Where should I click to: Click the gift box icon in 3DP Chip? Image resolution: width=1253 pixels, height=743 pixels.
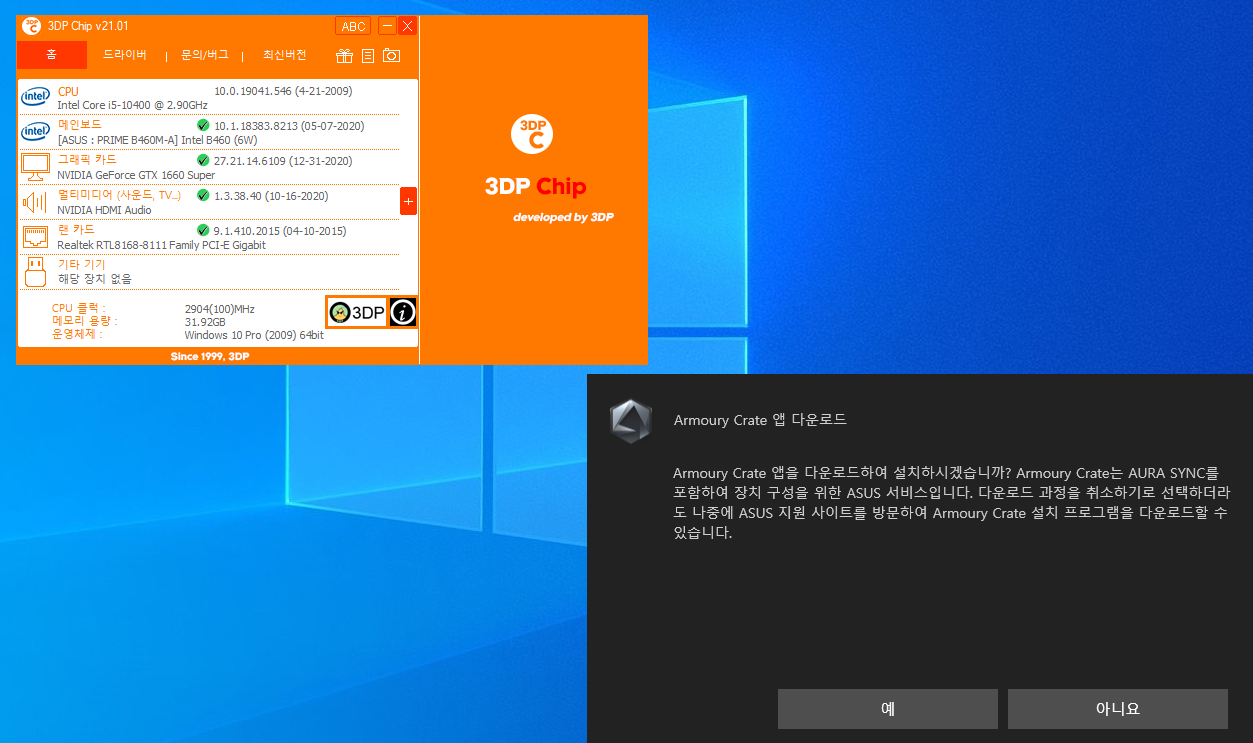coord(344,56)
